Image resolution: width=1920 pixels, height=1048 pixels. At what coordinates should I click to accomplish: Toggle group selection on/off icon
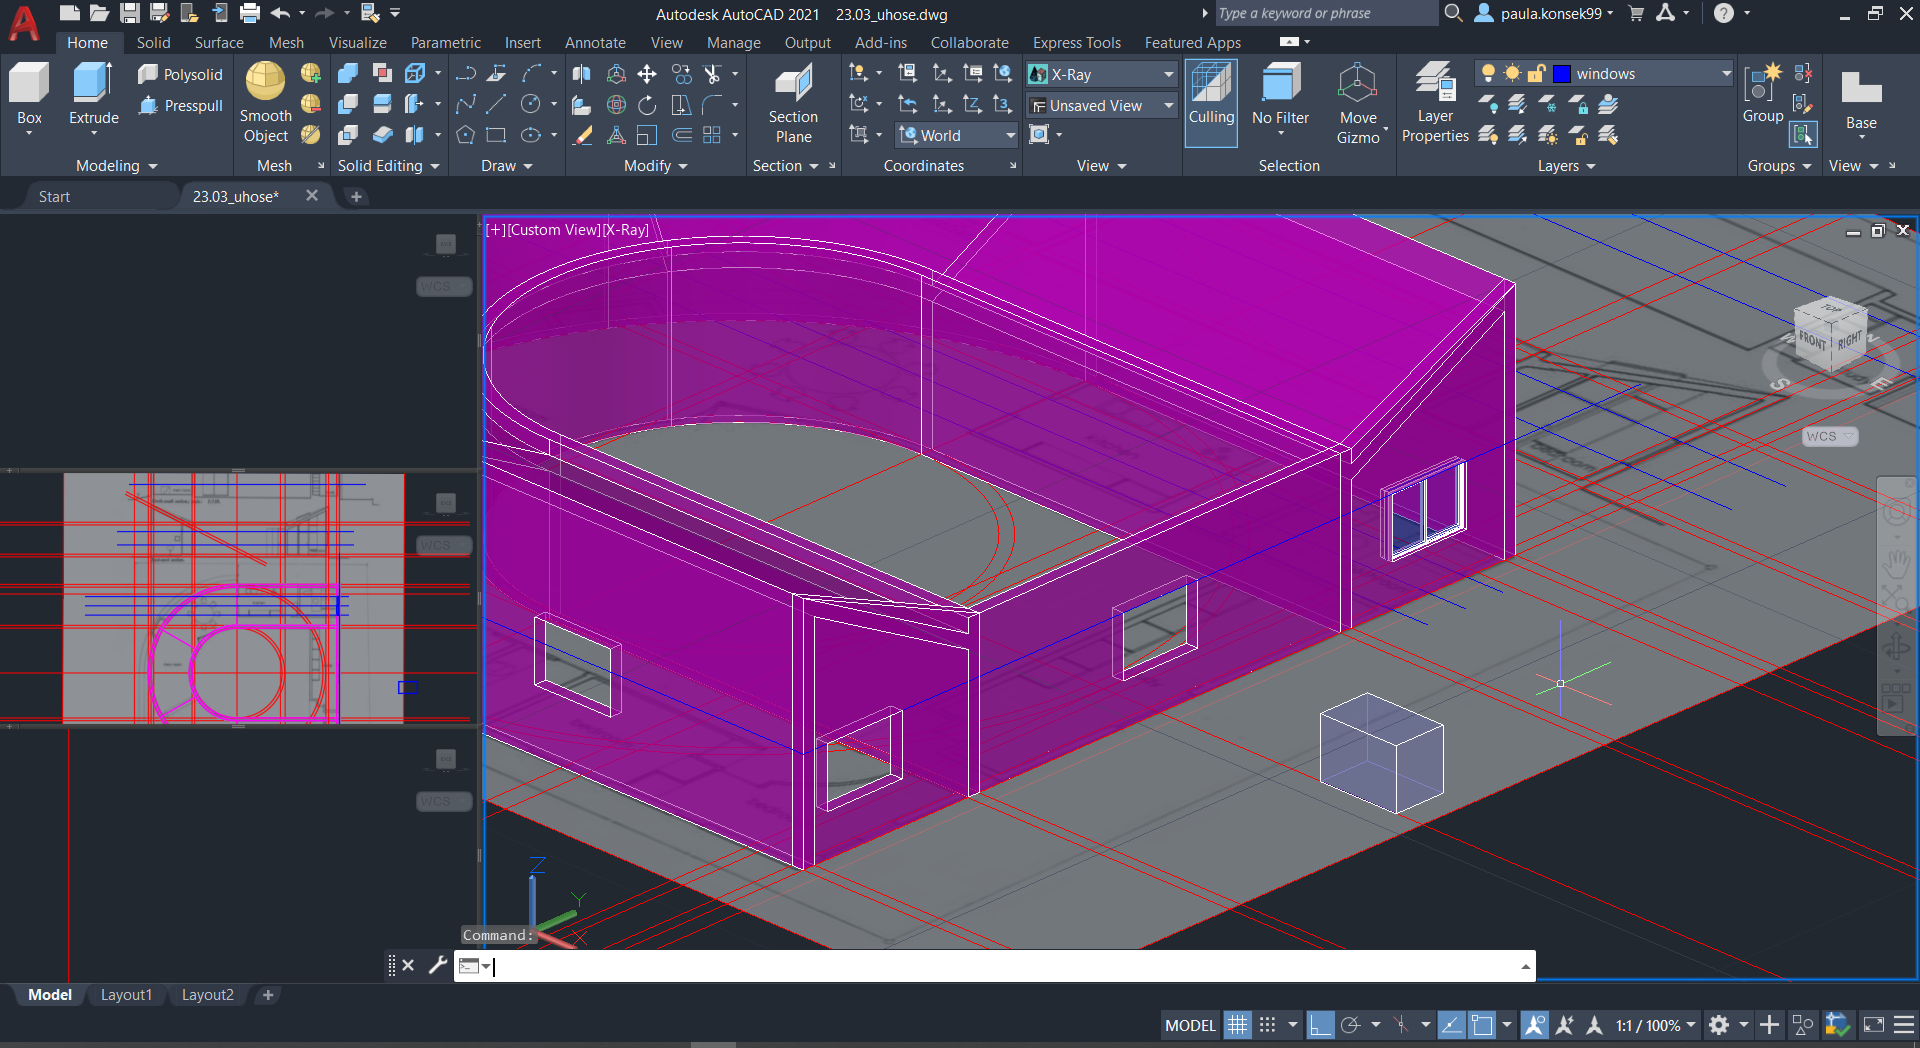tap(1803, 134)
